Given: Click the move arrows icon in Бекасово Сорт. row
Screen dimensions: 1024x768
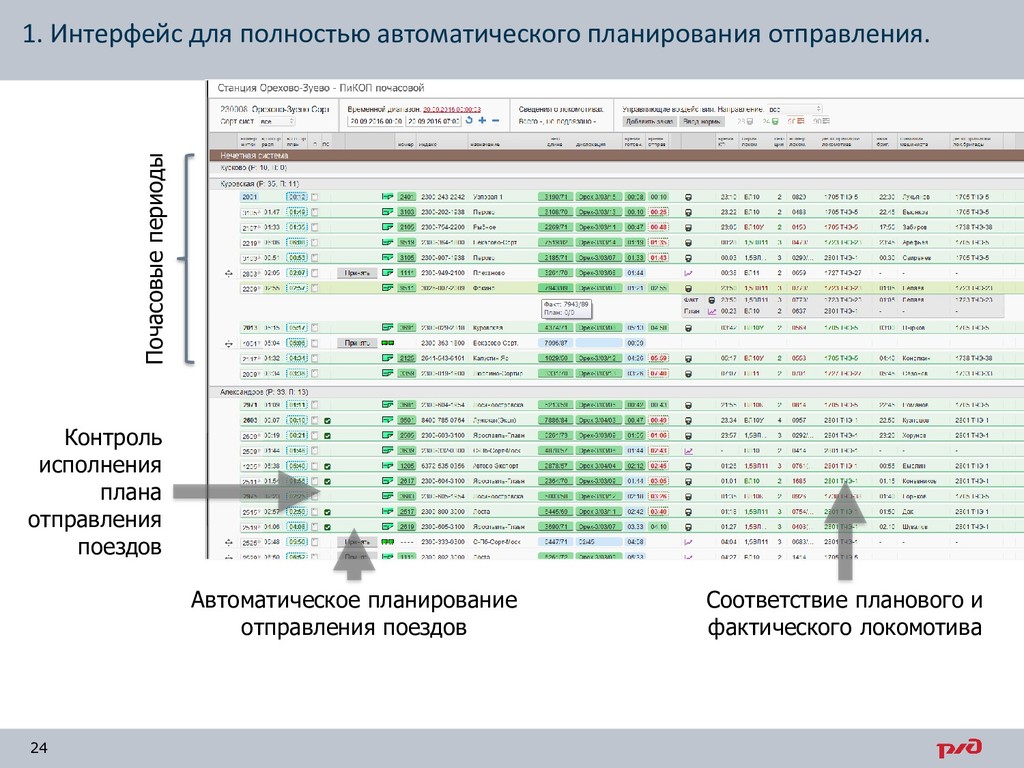Looking at the screenshot, I should [x=229, y=344].
